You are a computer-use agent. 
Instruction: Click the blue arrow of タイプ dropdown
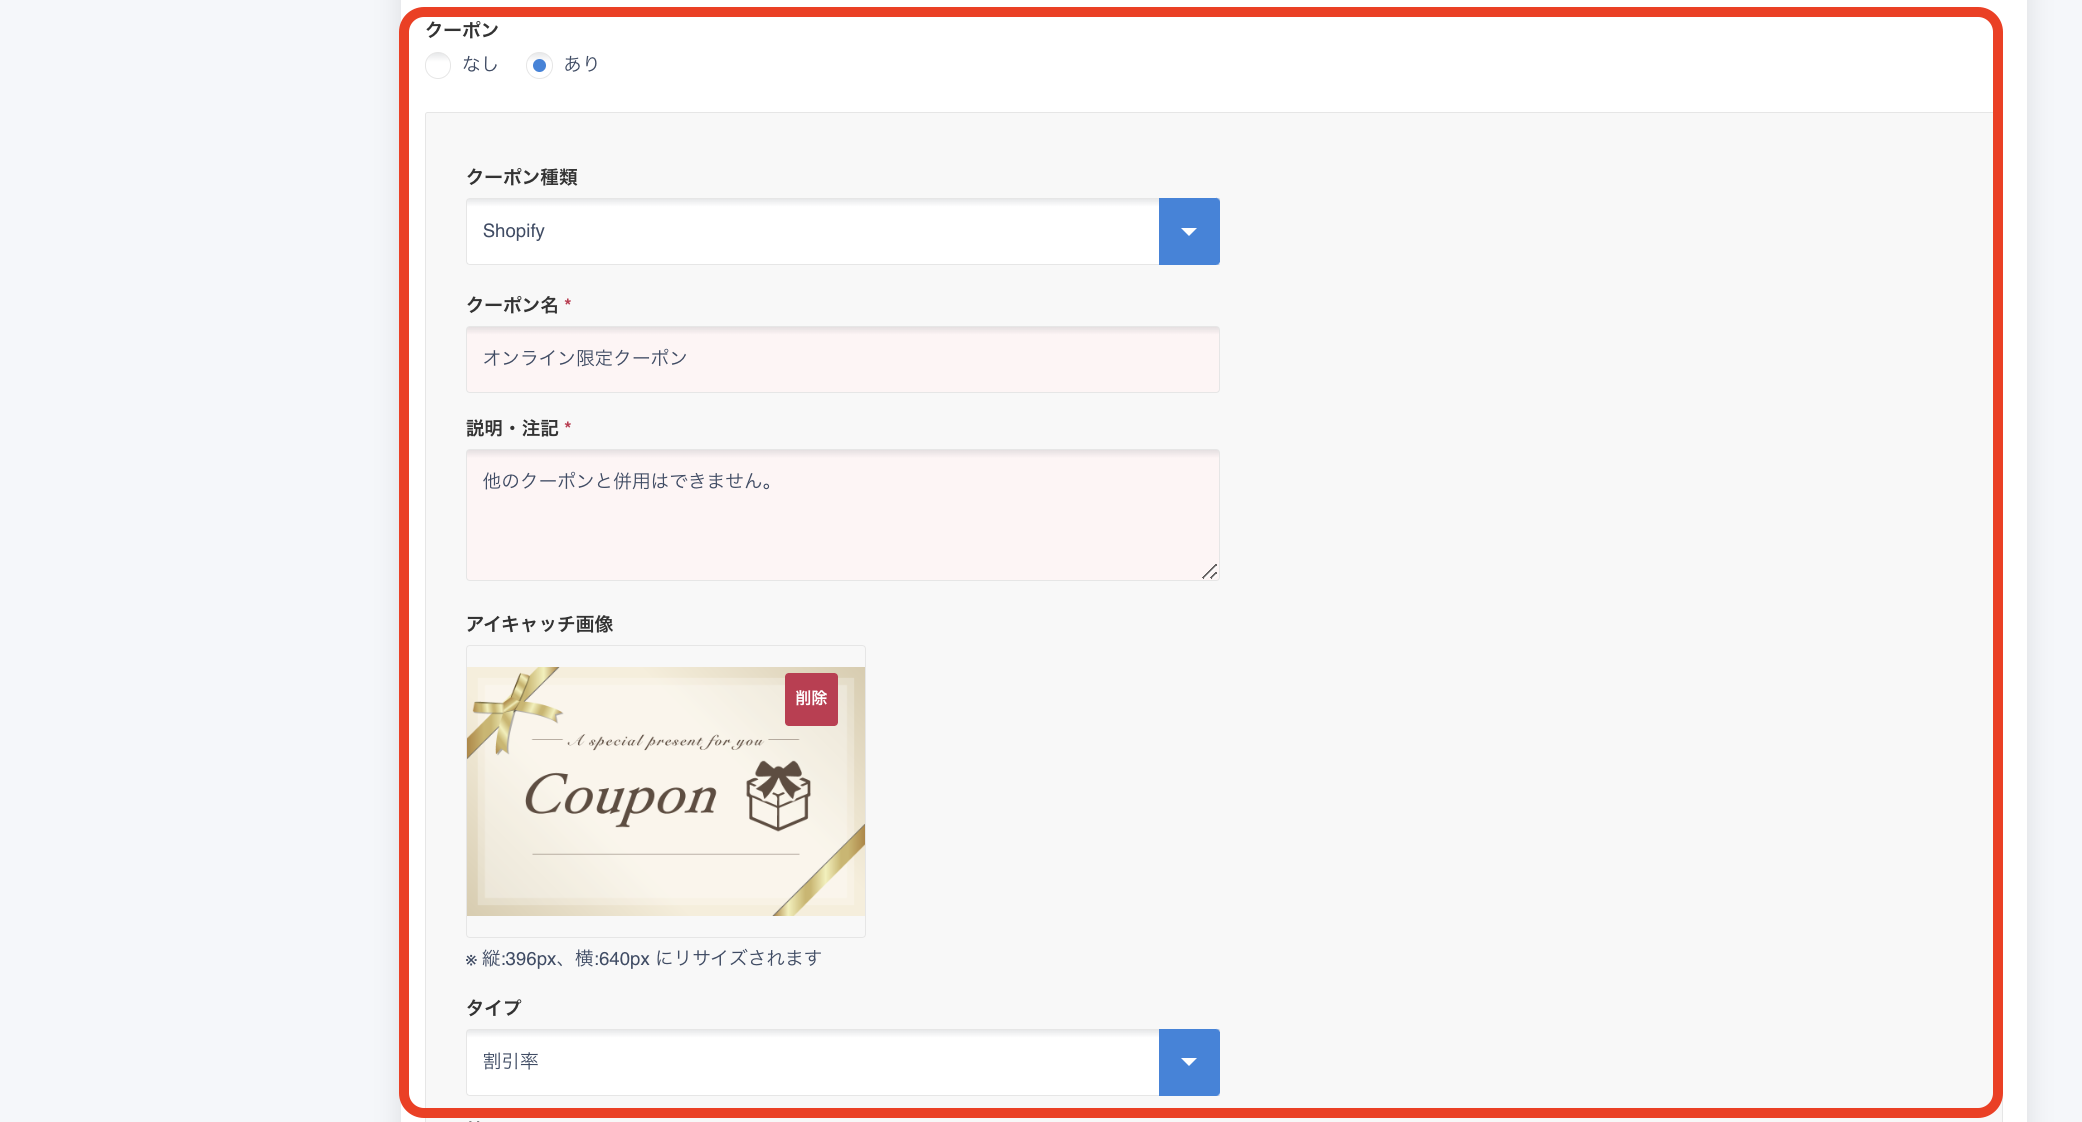[x=1189, y=1062]
